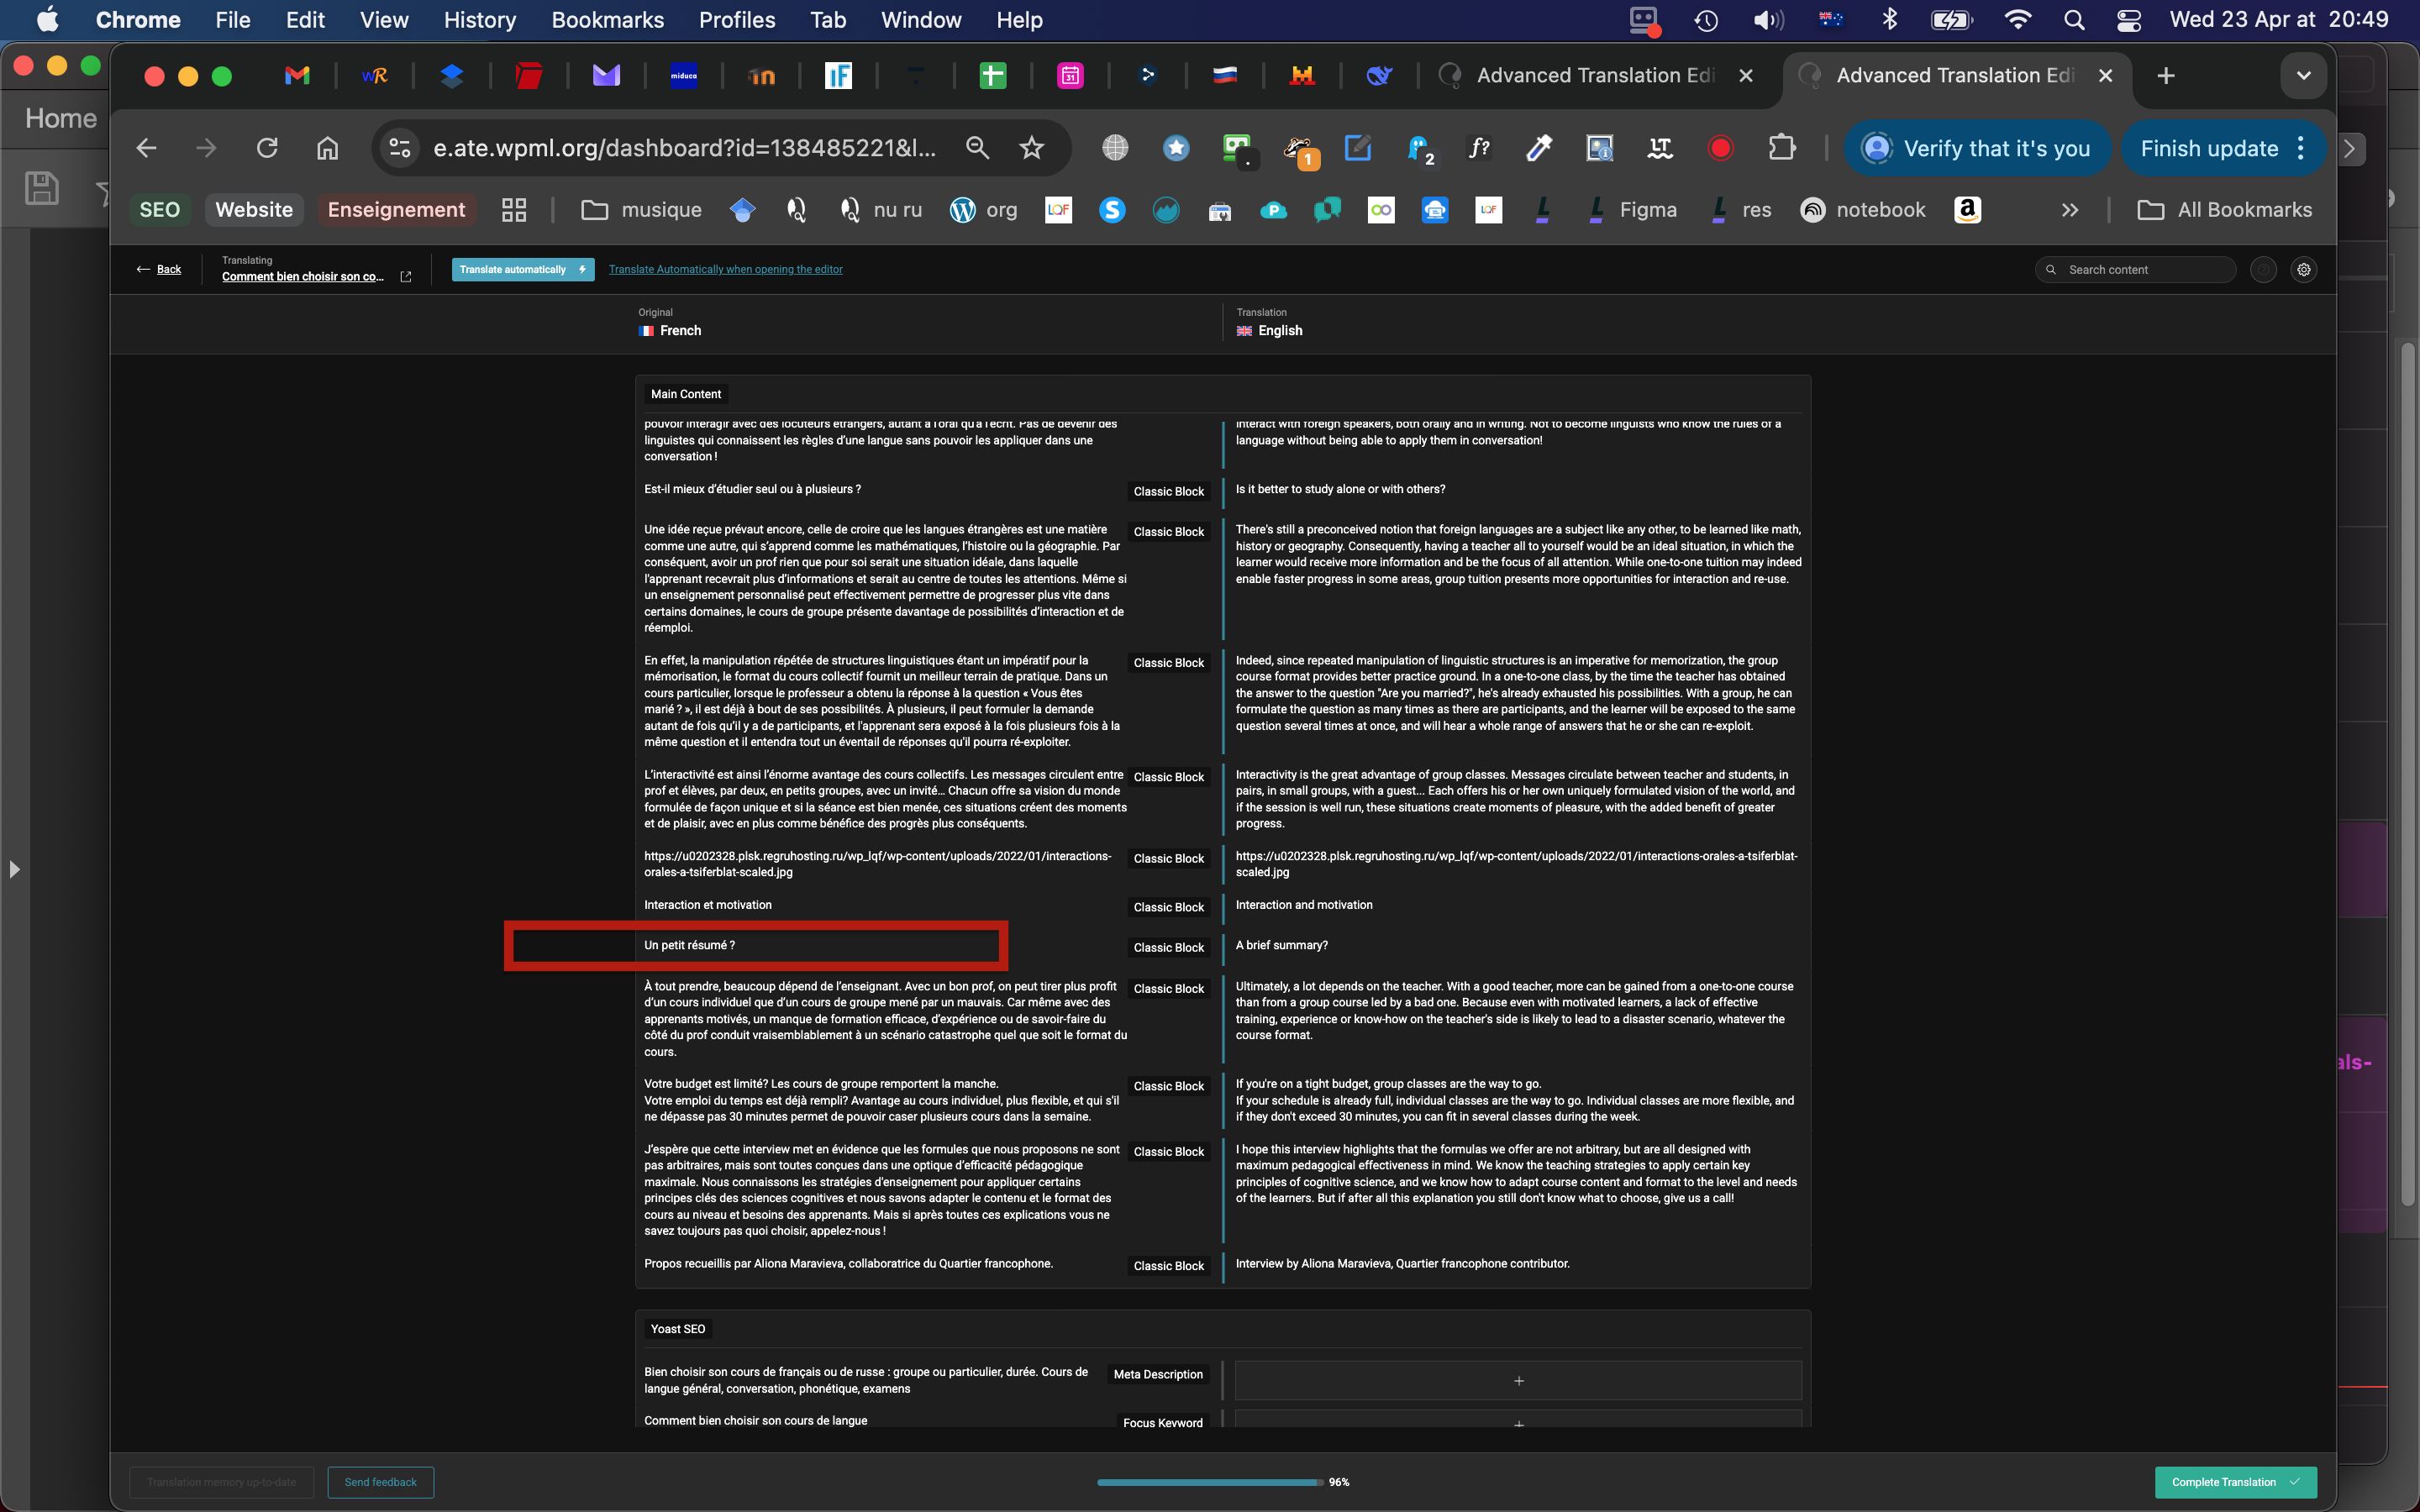Open All Bookmarks folder
This screenshot has width=2420, height=1512.
coord(2224,210)
